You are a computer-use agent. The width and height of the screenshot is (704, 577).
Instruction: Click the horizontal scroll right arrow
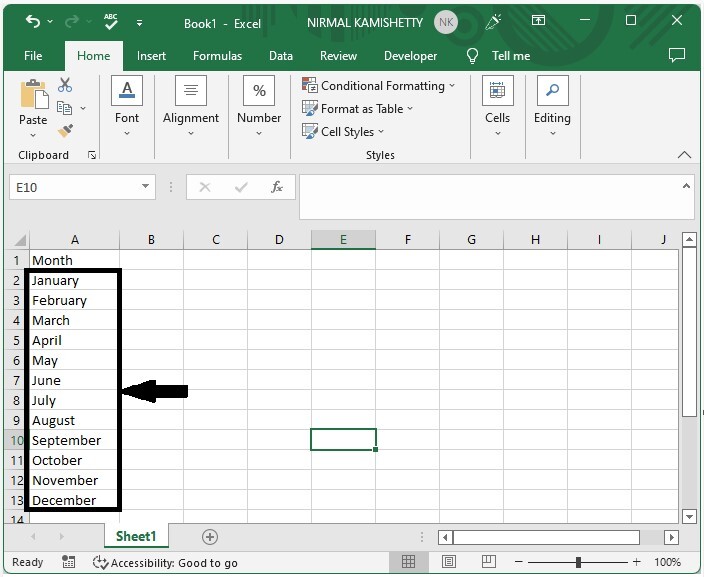pos(672,537)
